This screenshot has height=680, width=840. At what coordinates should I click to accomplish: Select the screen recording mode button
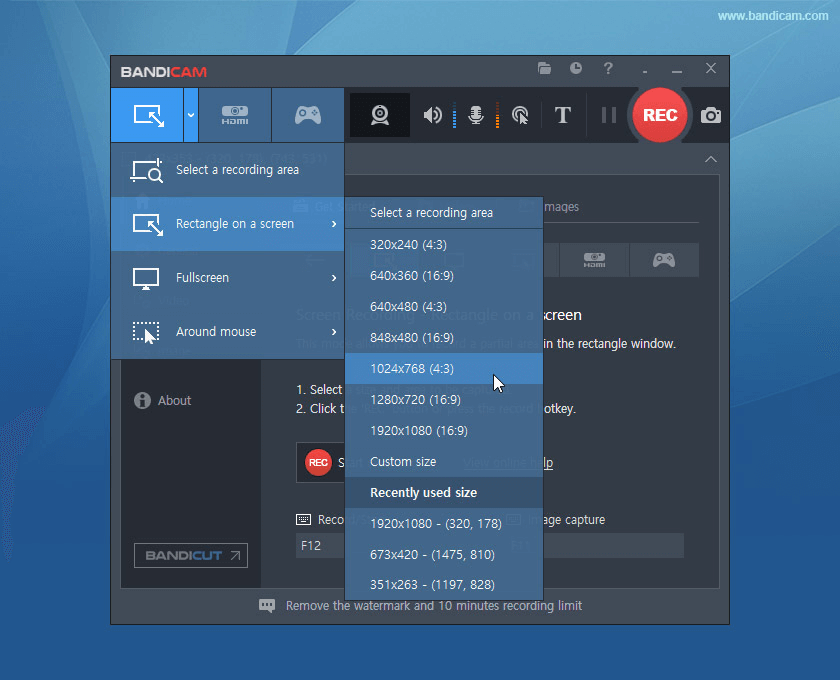(x=147, y=115)
